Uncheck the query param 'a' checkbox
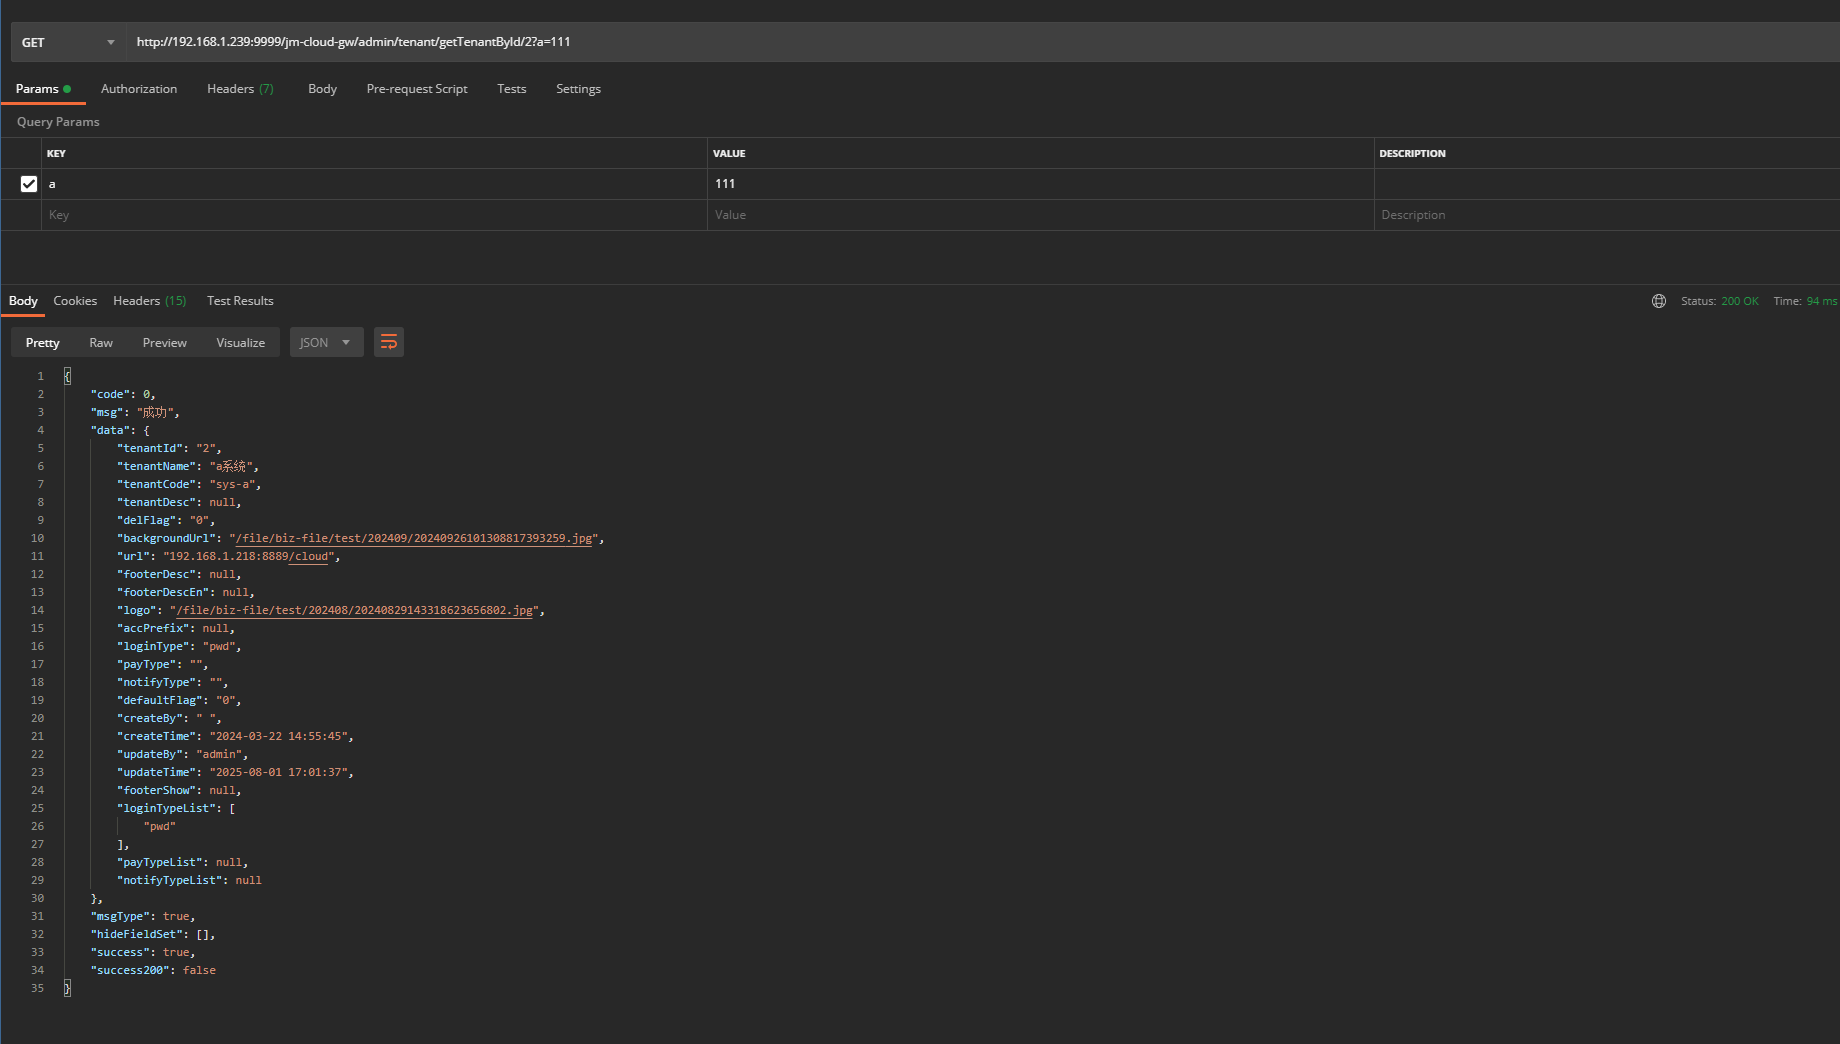The width and height of the screenshot is (1840, 1044). click(x=29, y=184)
